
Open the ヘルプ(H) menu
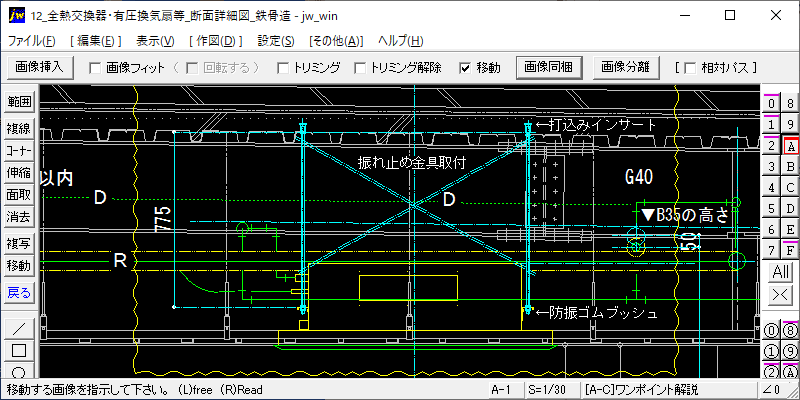[401, 41]
